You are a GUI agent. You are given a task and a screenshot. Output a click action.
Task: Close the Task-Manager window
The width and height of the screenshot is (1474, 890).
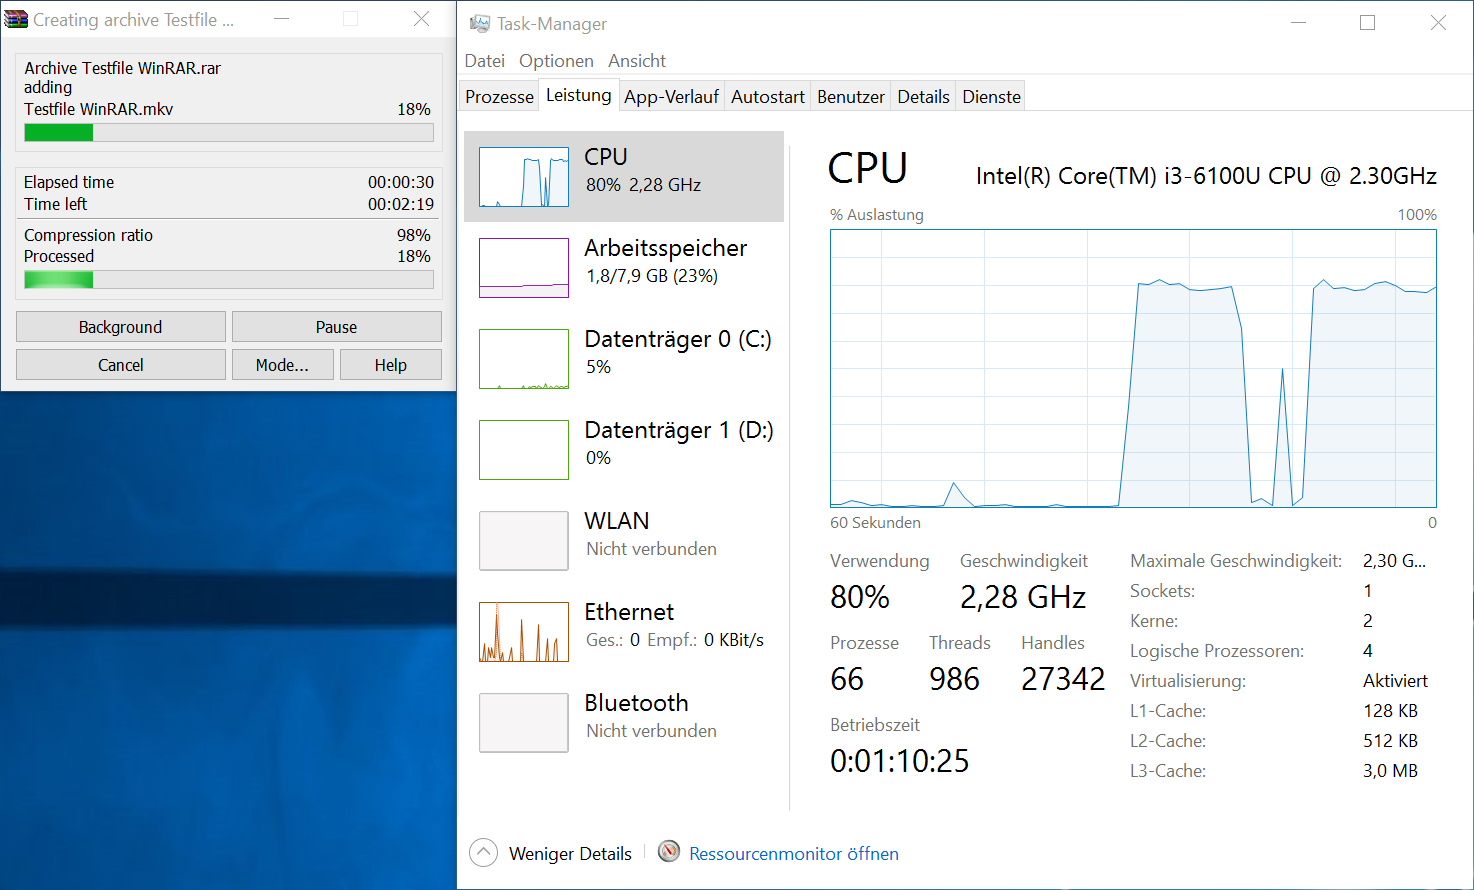click(x=1438, y=23)
